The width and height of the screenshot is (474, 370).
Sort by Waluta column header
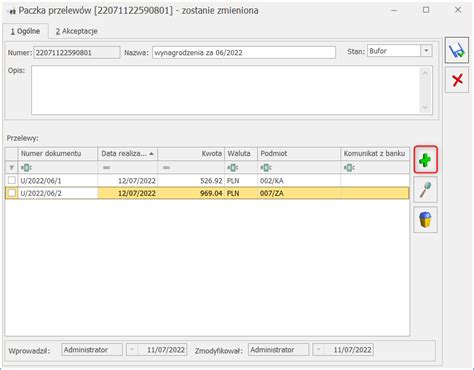point(241,153)
